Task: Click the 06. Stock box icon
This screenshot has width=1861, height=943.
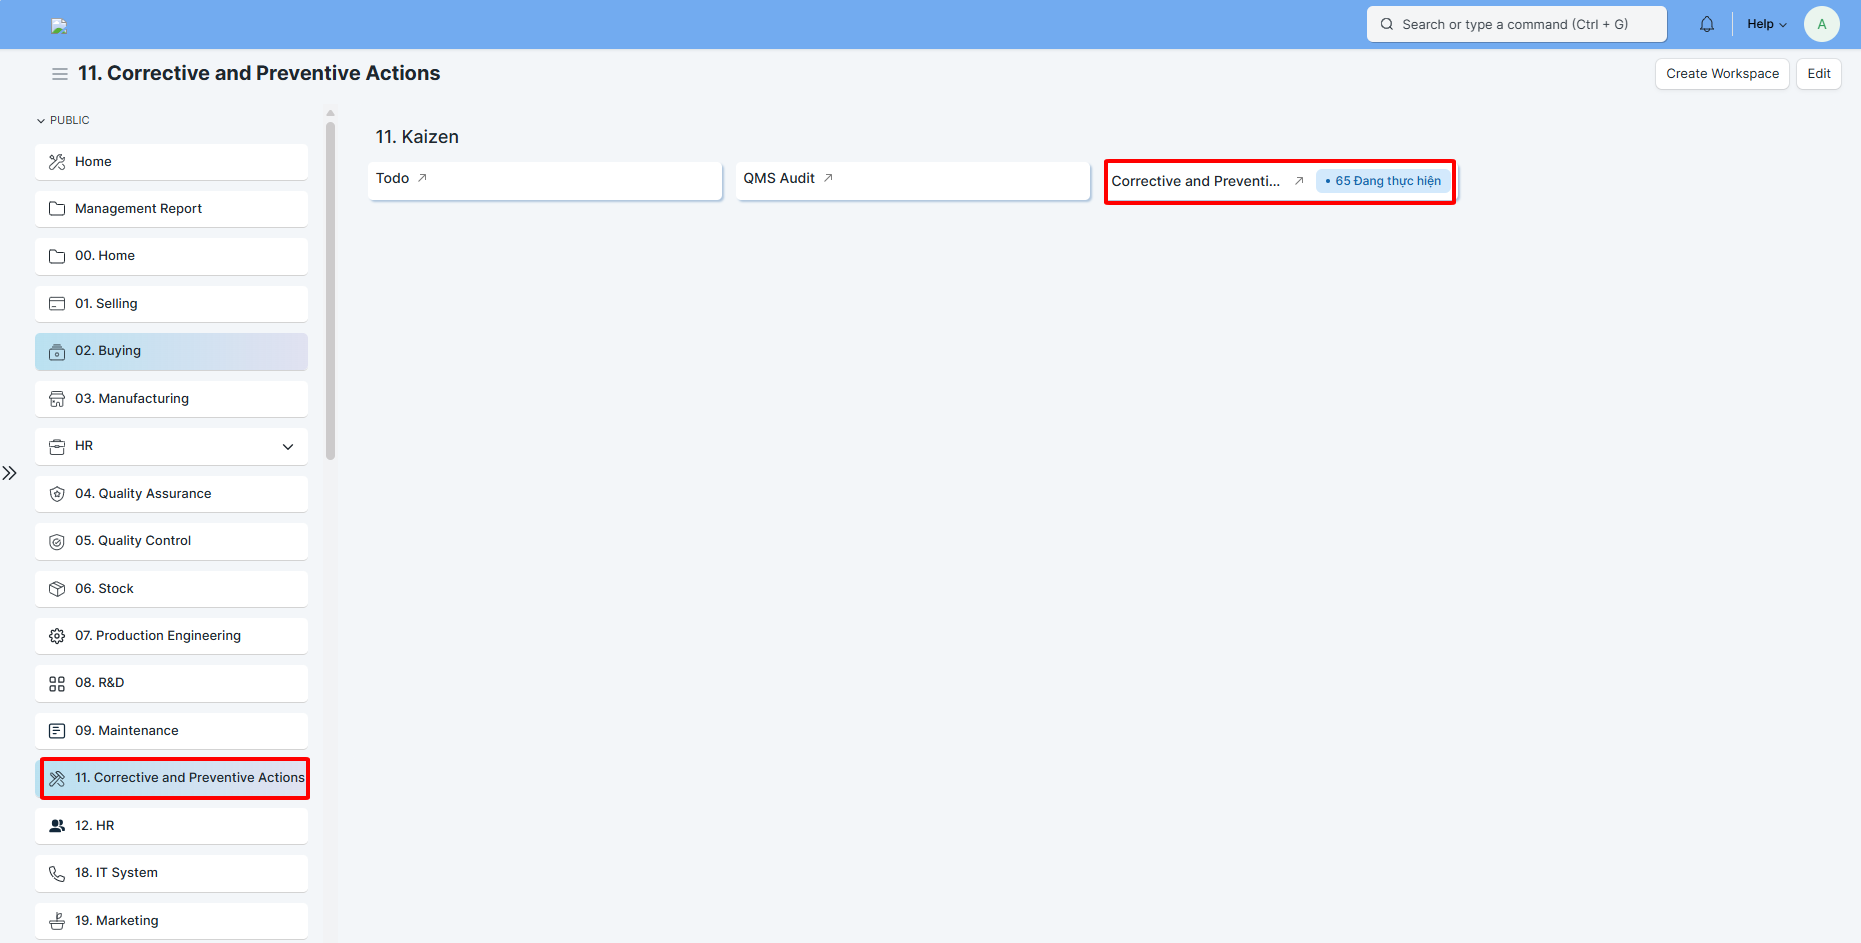Action: [57, 589]
